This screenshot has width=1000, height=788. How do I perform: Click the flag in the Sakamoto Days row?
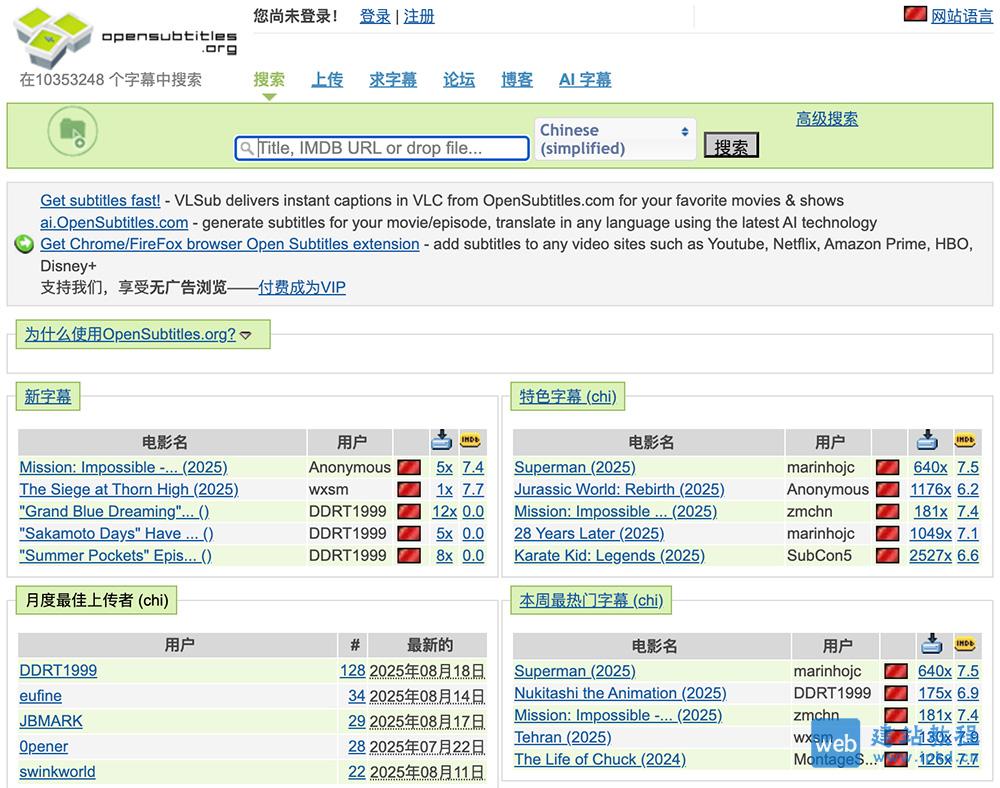(x=409, y=534)
